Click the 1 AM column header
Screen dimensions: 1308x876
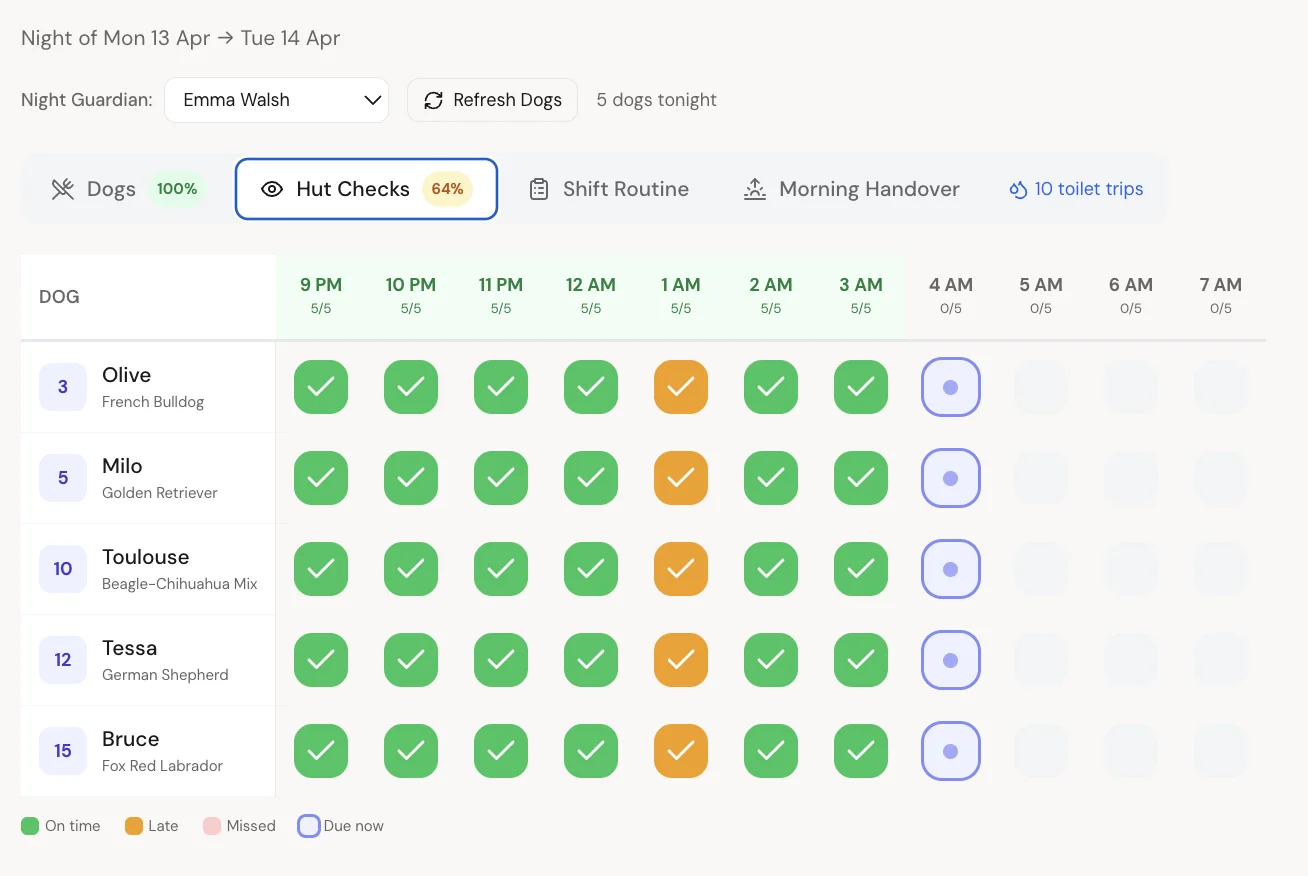[681, 296]
